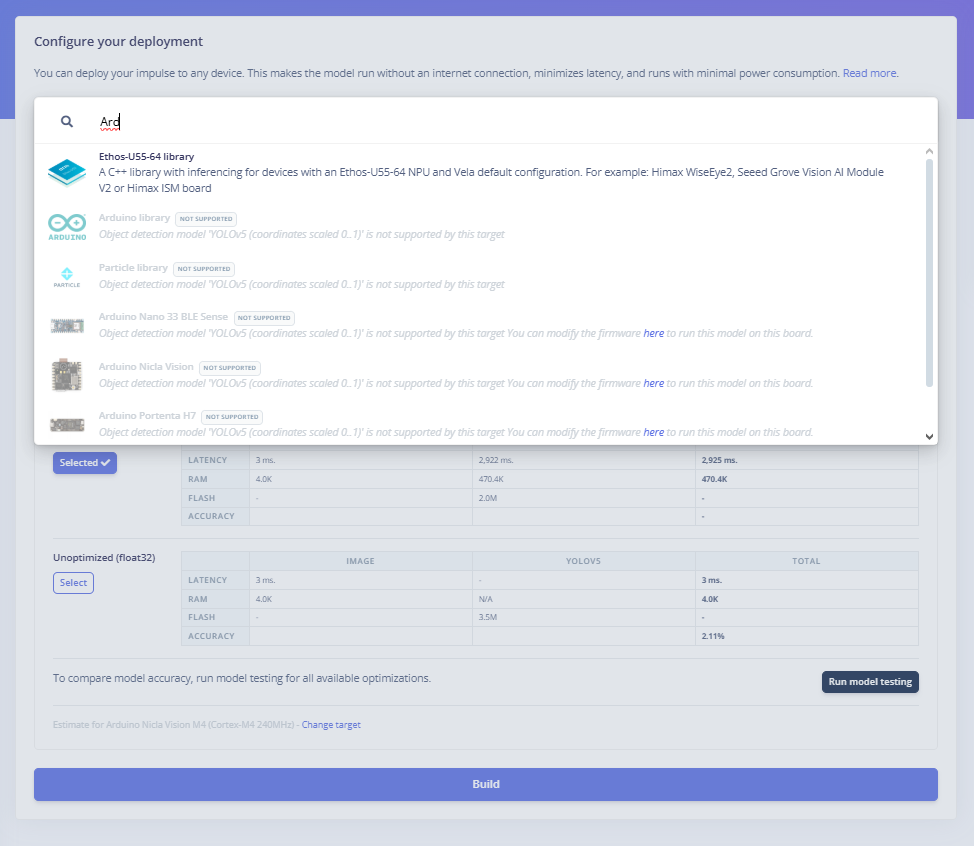Choose Select for Unoptimized (float32)
The height and width of the screenshot is (846, 974).
73,583
